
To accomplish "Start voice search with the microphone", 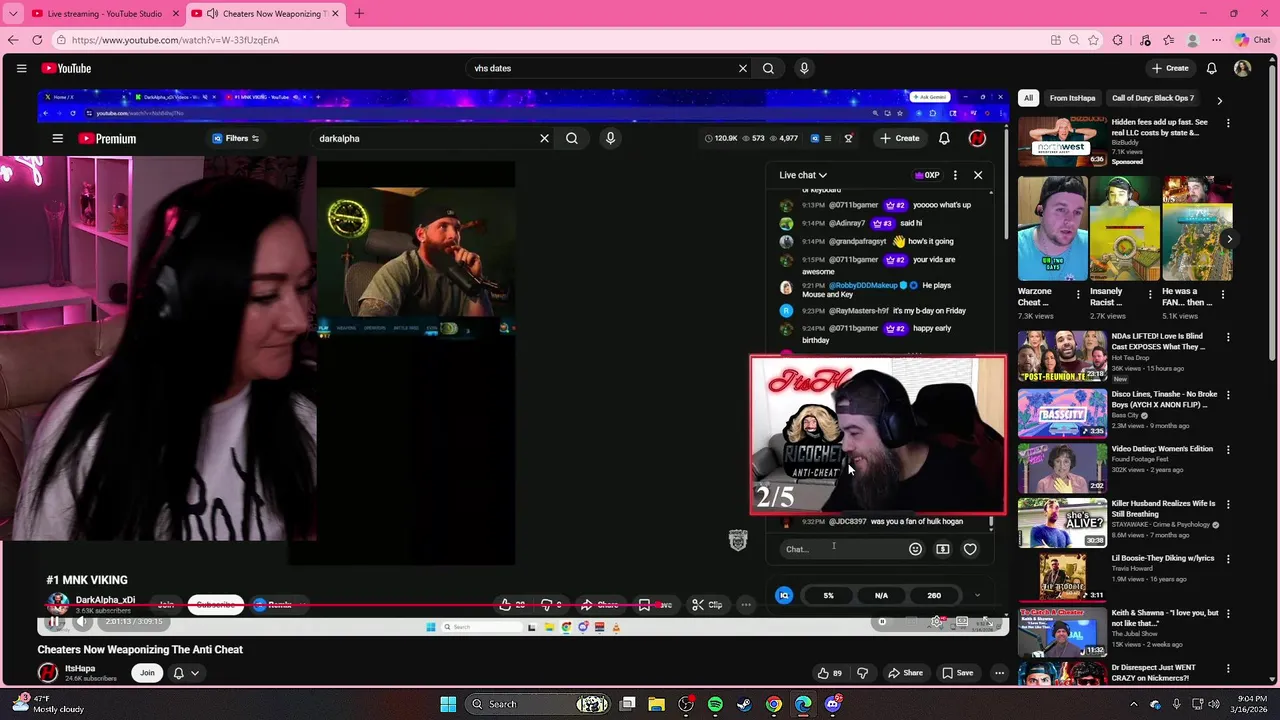I will [804, 68].
